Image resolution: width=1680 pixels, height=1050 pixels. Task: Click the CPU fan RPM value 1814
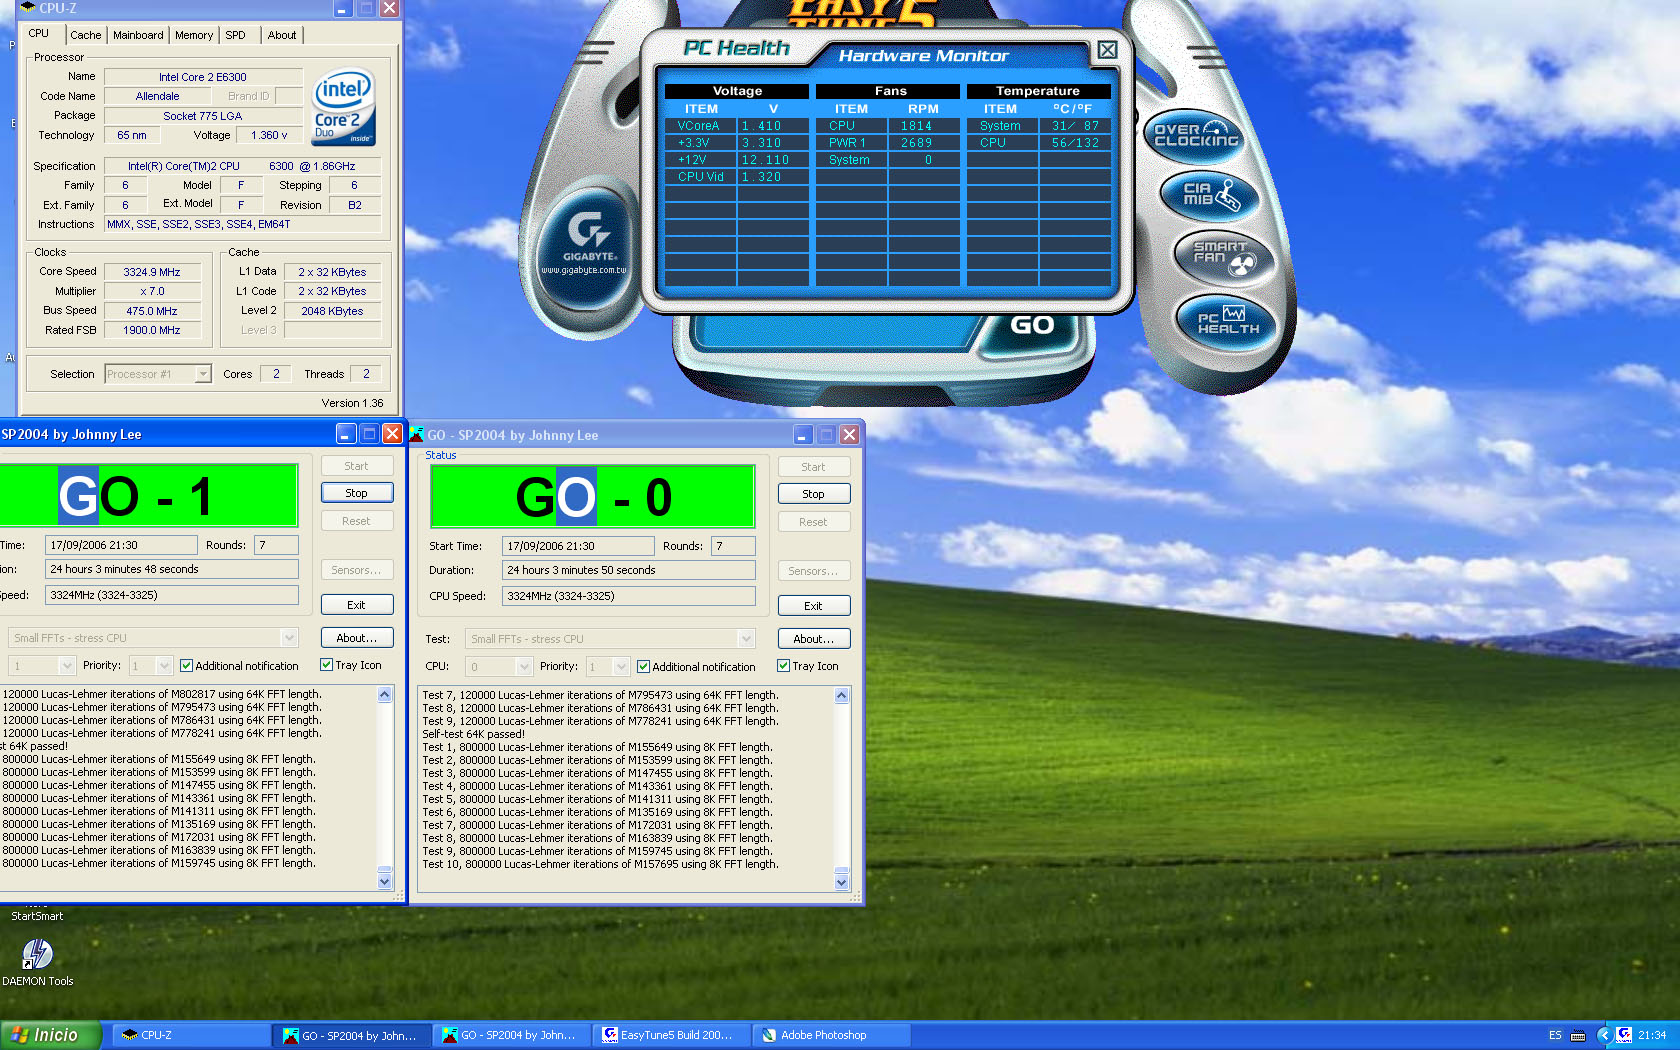[x=916, y=126]
